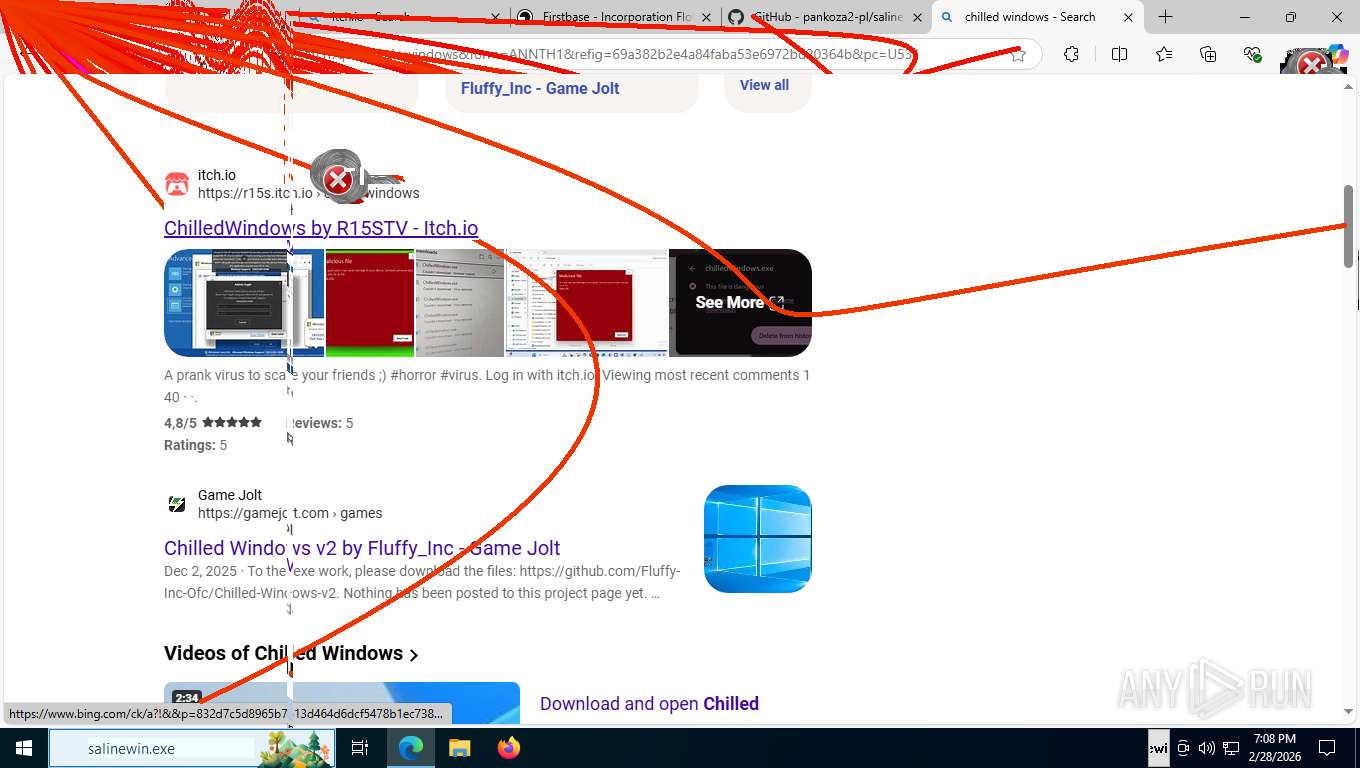Image resolution: width=1360 pixels, height=768 pixels.
Task: Click the itch.io site name text
Action: (217, 175)
